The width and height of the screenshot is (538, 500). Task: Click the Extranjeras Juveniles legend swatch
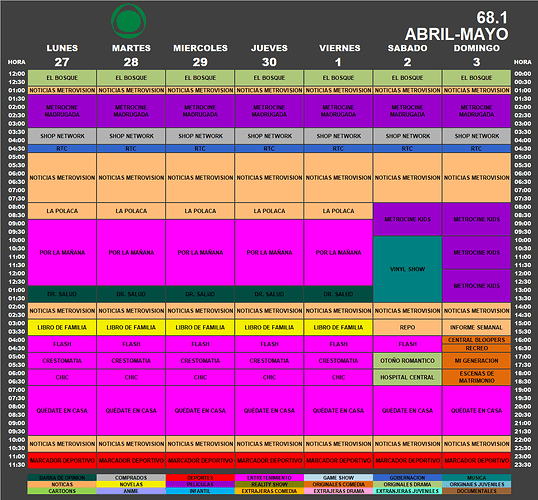coord(408,491)
